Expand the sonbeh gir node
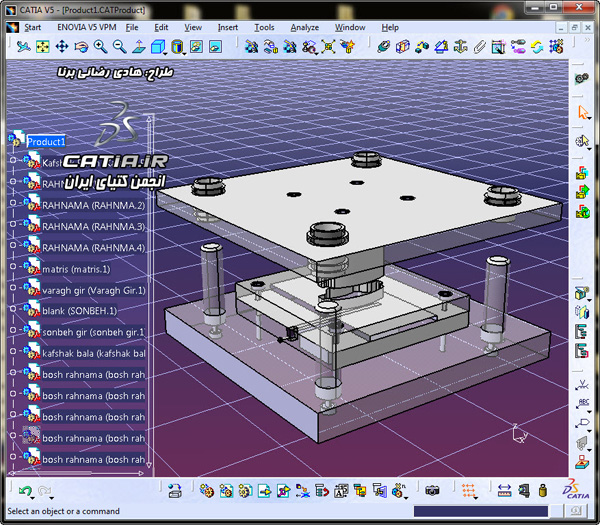Image resolution: width=600 pixels, height=525 pixels. (x=13, y=330)
